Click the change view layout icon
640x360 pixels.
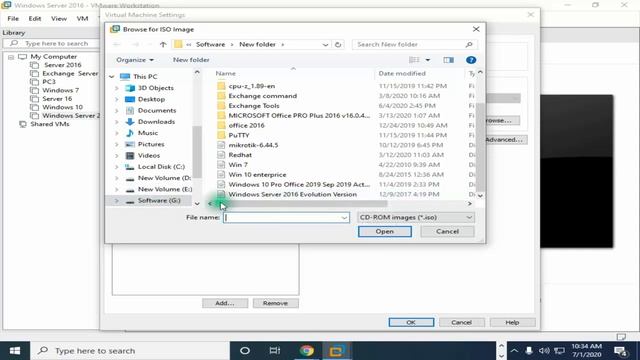pos(414,60)
